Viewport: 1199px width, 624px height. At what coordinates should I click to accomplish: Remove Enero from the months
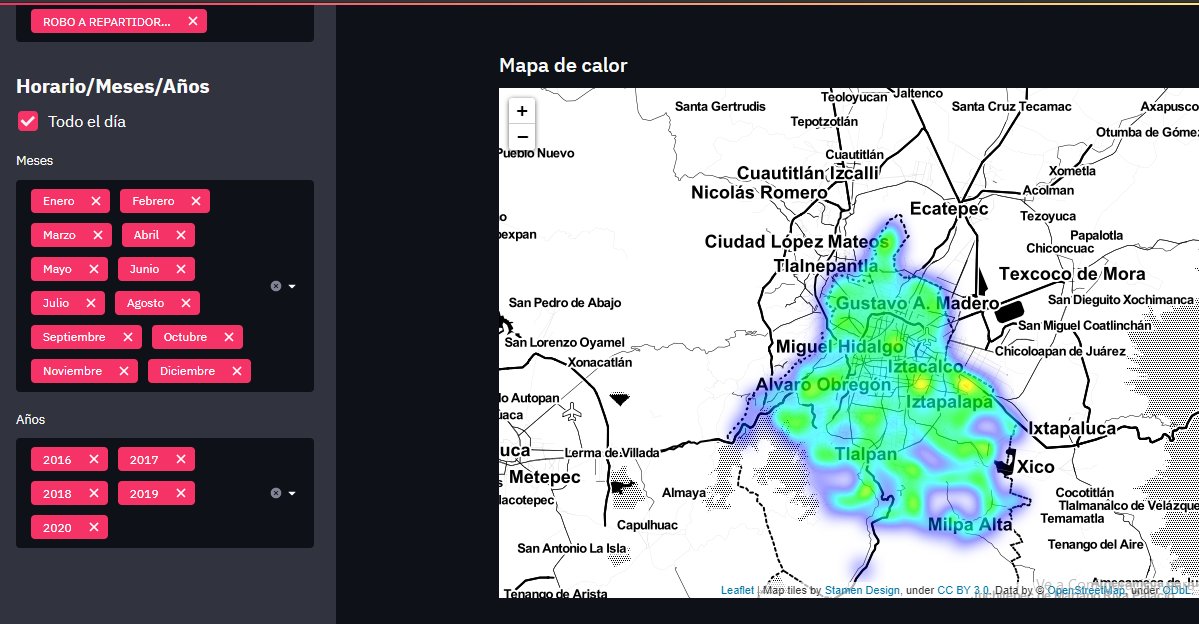click(96, 201)
